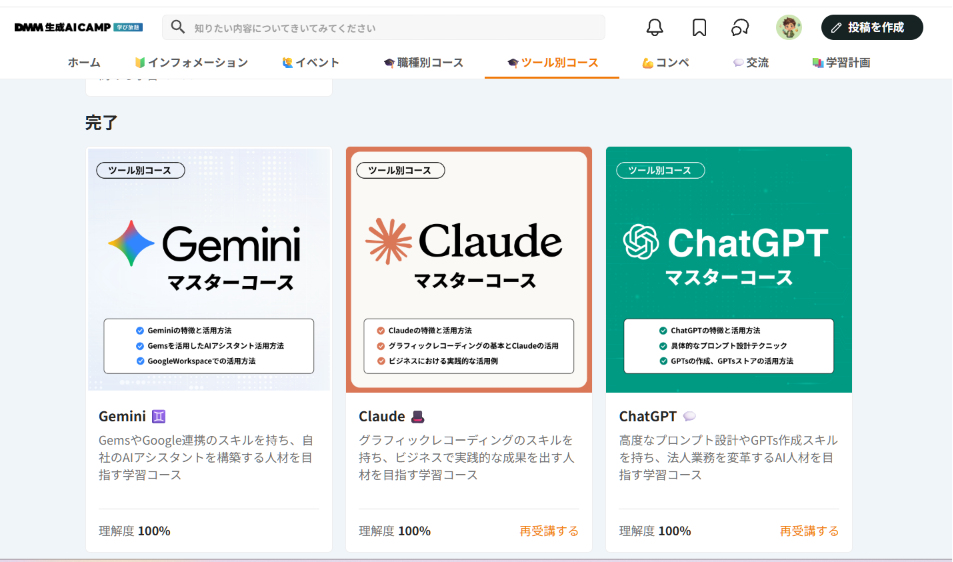Click 再受講する on the Claude card
Viewport: 953px width, 562px height.
pos(549,531)
